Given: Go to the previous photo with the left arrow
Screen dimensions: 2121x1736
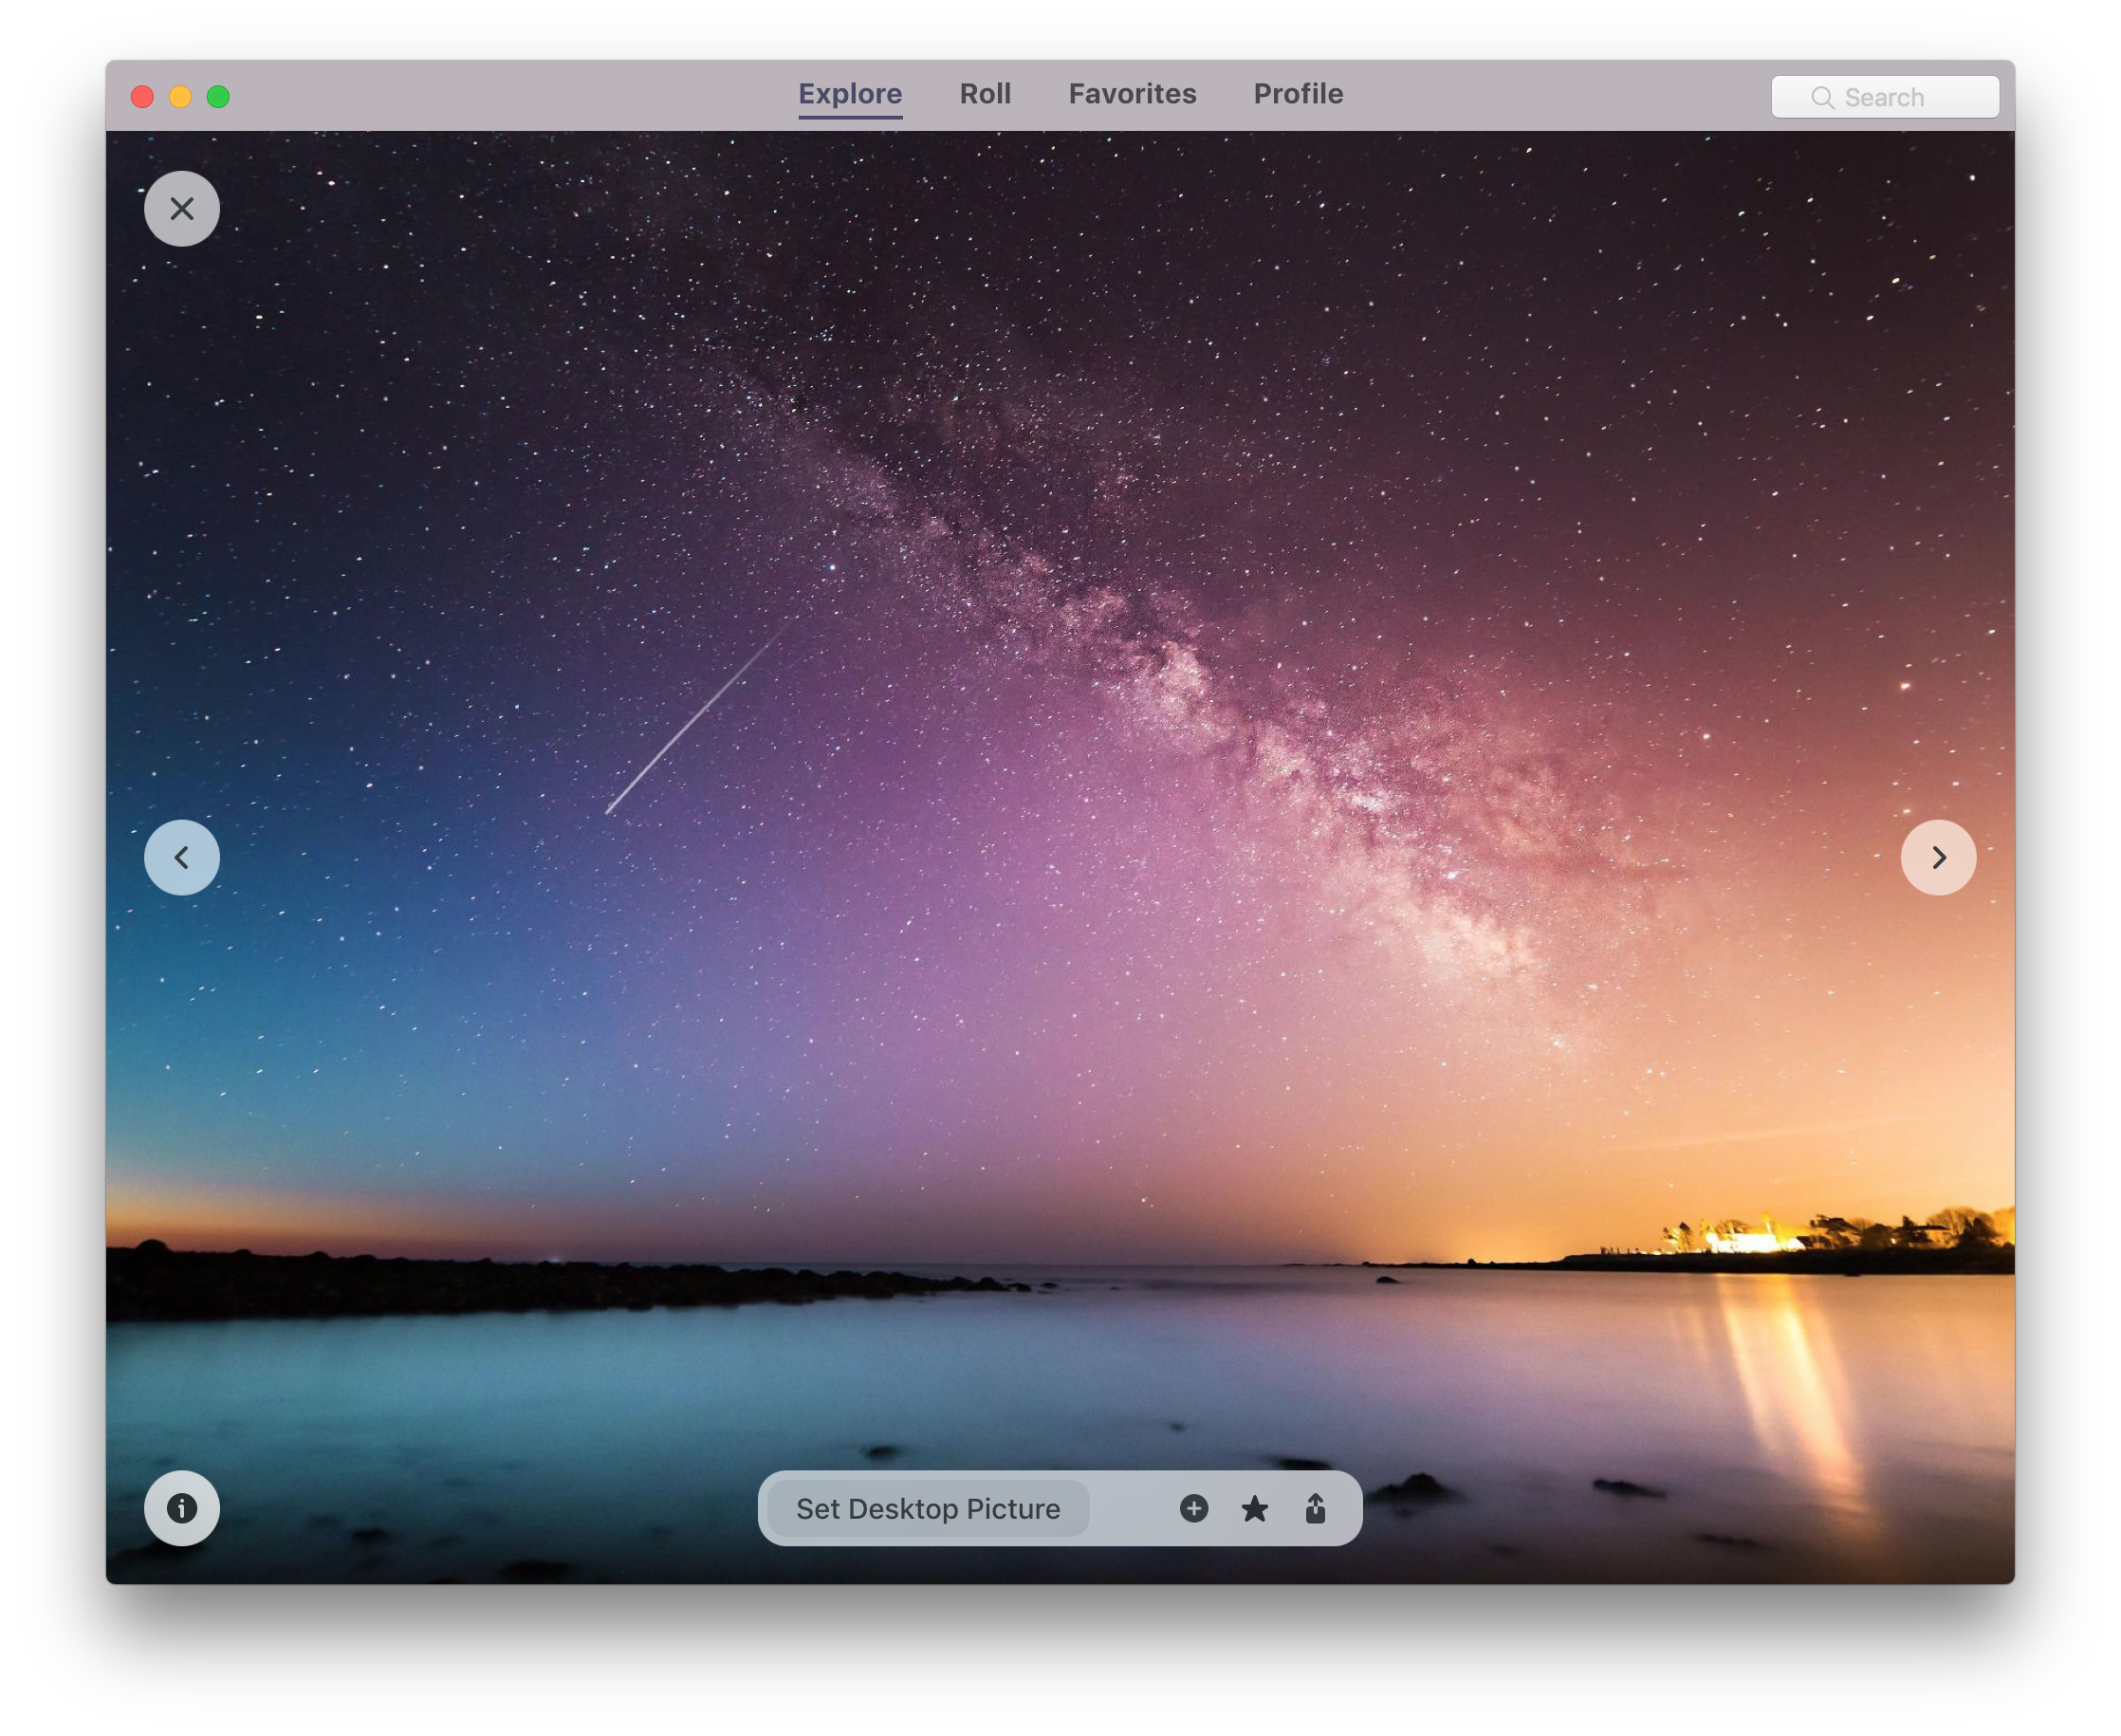Looking at the screenshot, I should point(182,857).
